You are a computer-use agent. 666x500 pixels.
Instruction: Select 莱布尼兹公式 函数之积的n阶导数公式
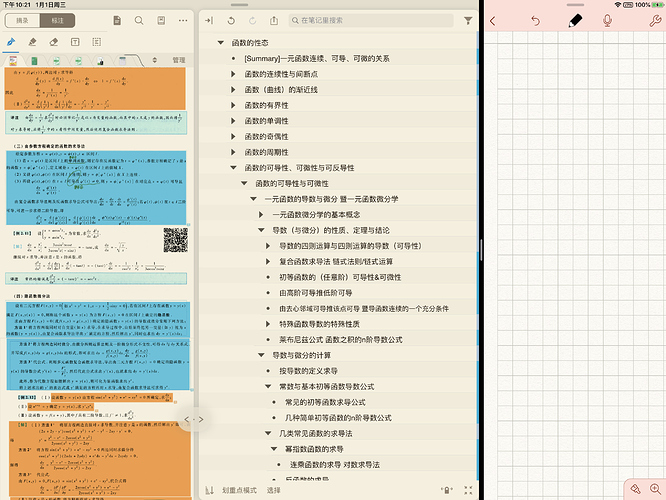coord(341,339)
